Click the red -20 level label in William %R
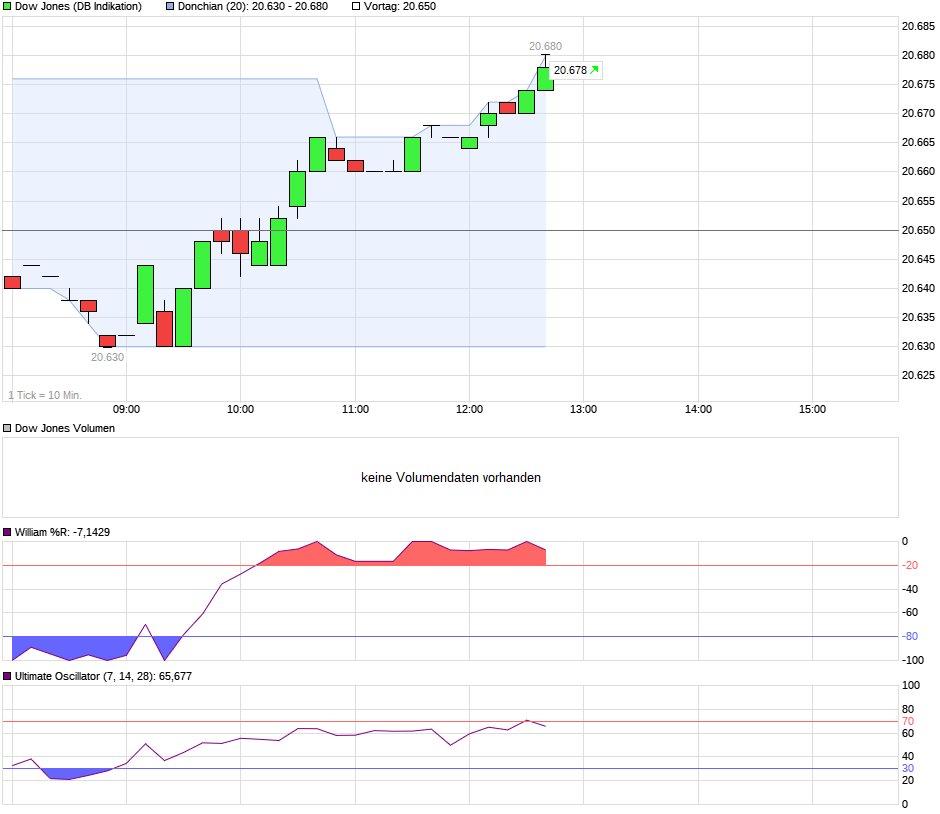This screenshot has width=940, height=814. 911,565
